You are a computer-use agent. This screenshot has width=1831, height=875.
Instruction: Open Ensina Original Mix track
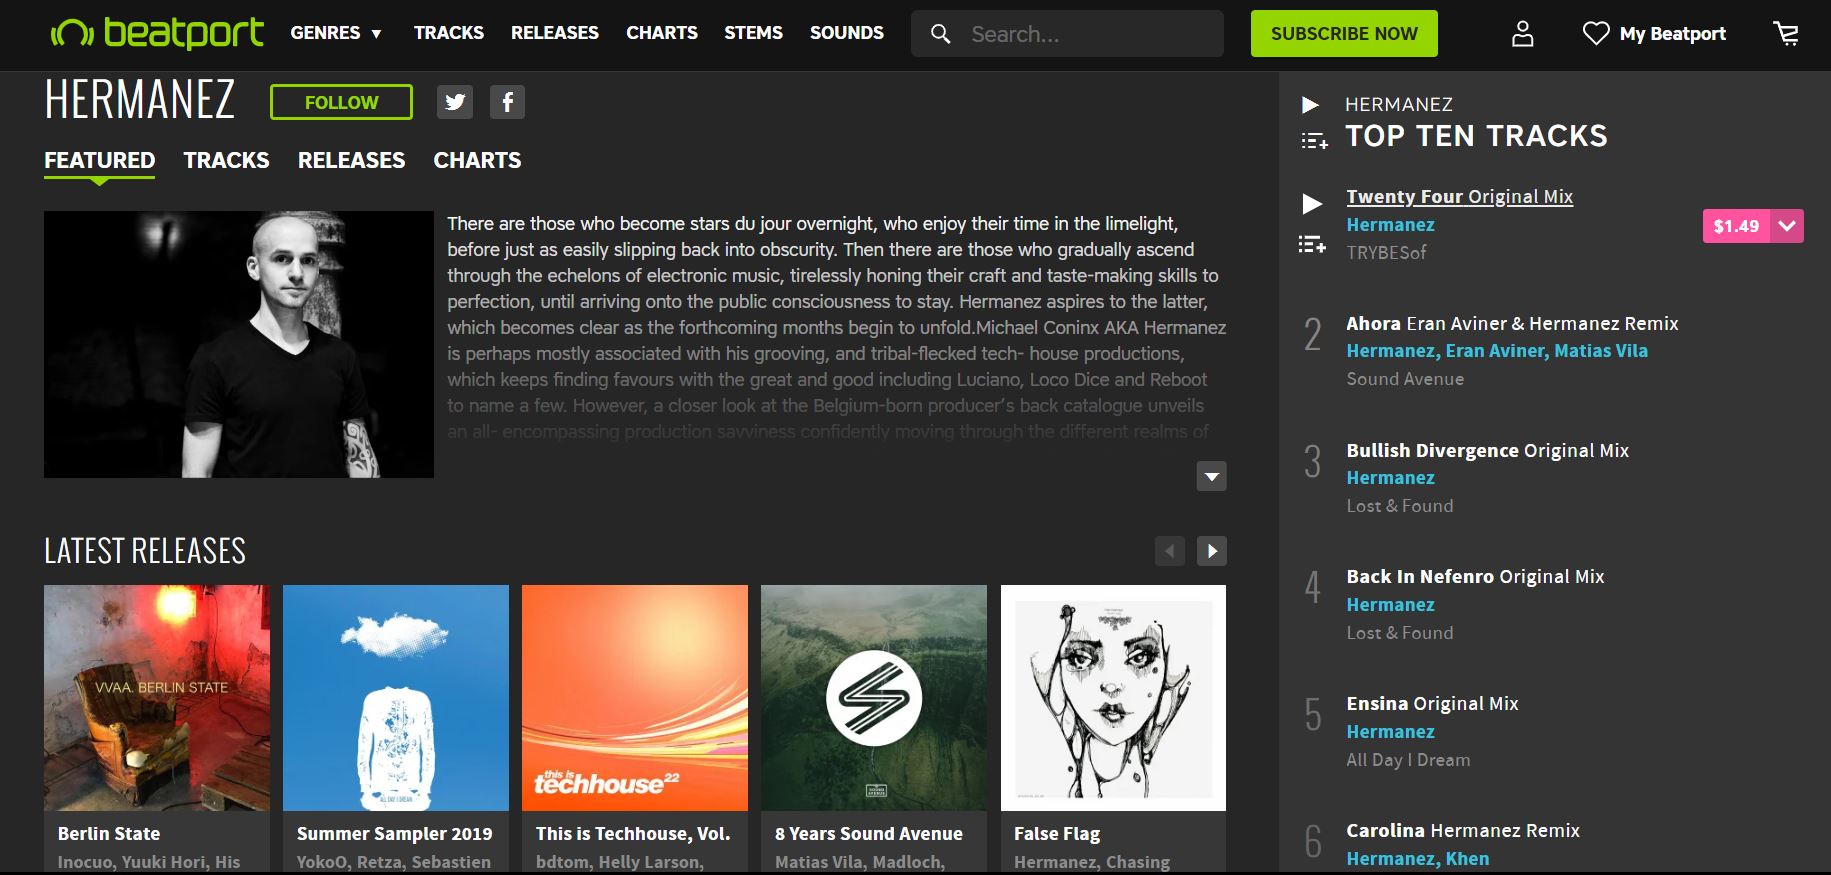coord(1432,704)
